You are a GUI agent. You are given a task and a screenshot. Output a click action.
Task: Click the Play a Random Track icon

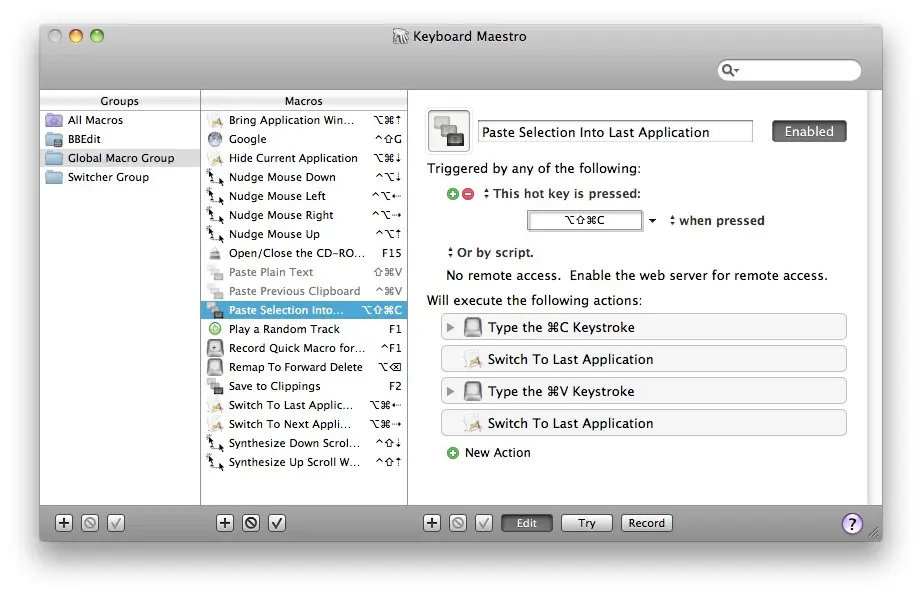(215, 329)
